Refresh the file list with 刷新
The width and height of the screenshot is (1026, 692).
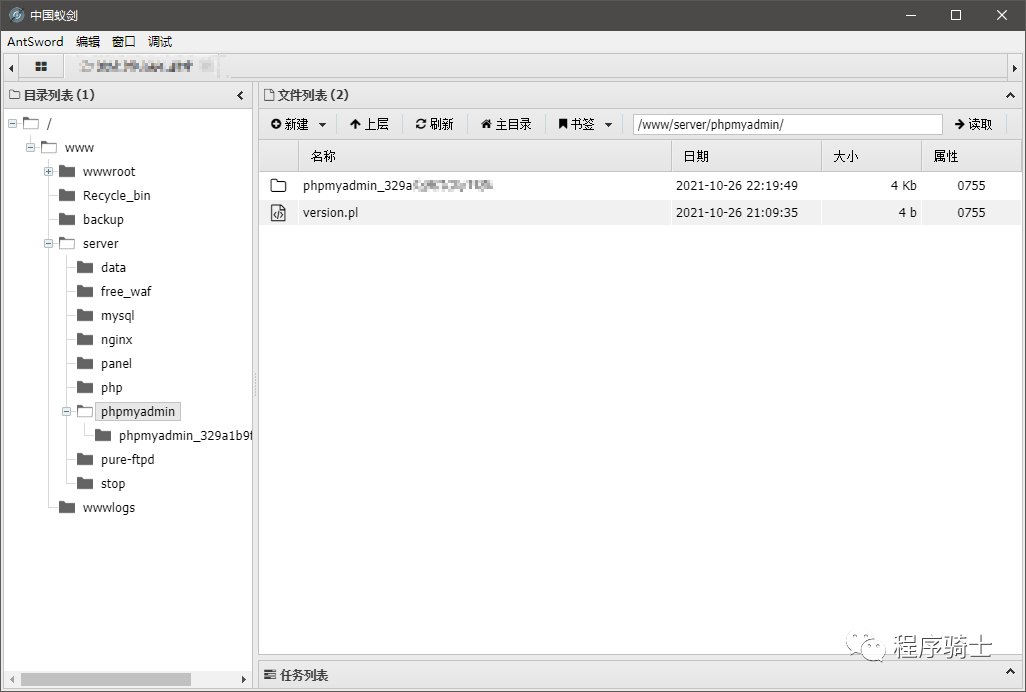[x=434, y=124]
